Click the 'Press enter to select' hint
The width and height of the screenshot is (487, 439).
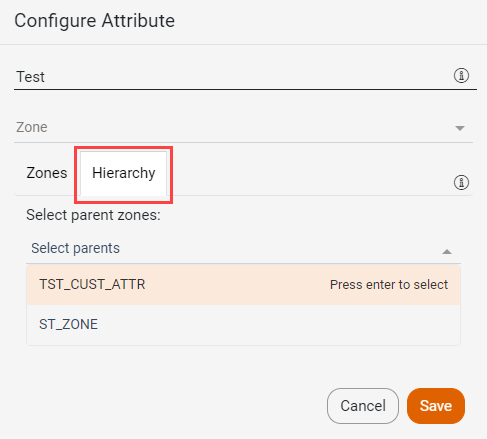tap(389, 285)
